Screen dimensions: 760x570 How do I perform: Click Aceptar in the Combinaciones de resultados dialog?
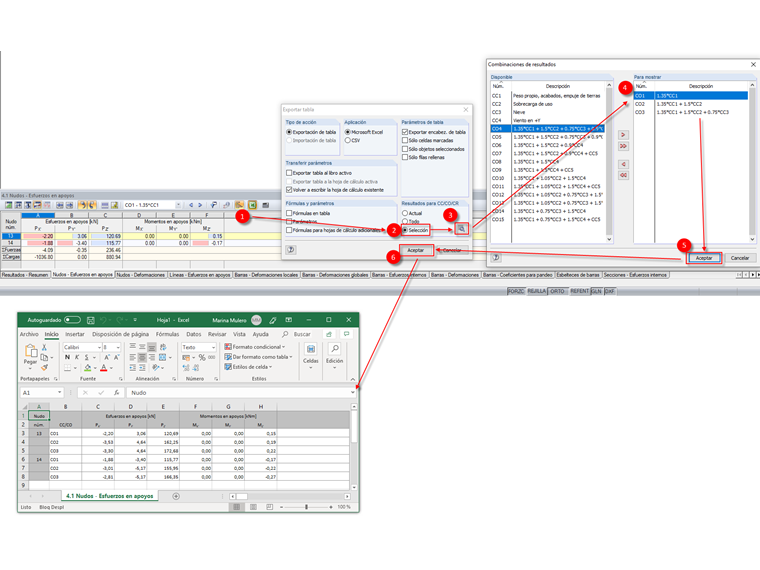(x=704, y=258)
